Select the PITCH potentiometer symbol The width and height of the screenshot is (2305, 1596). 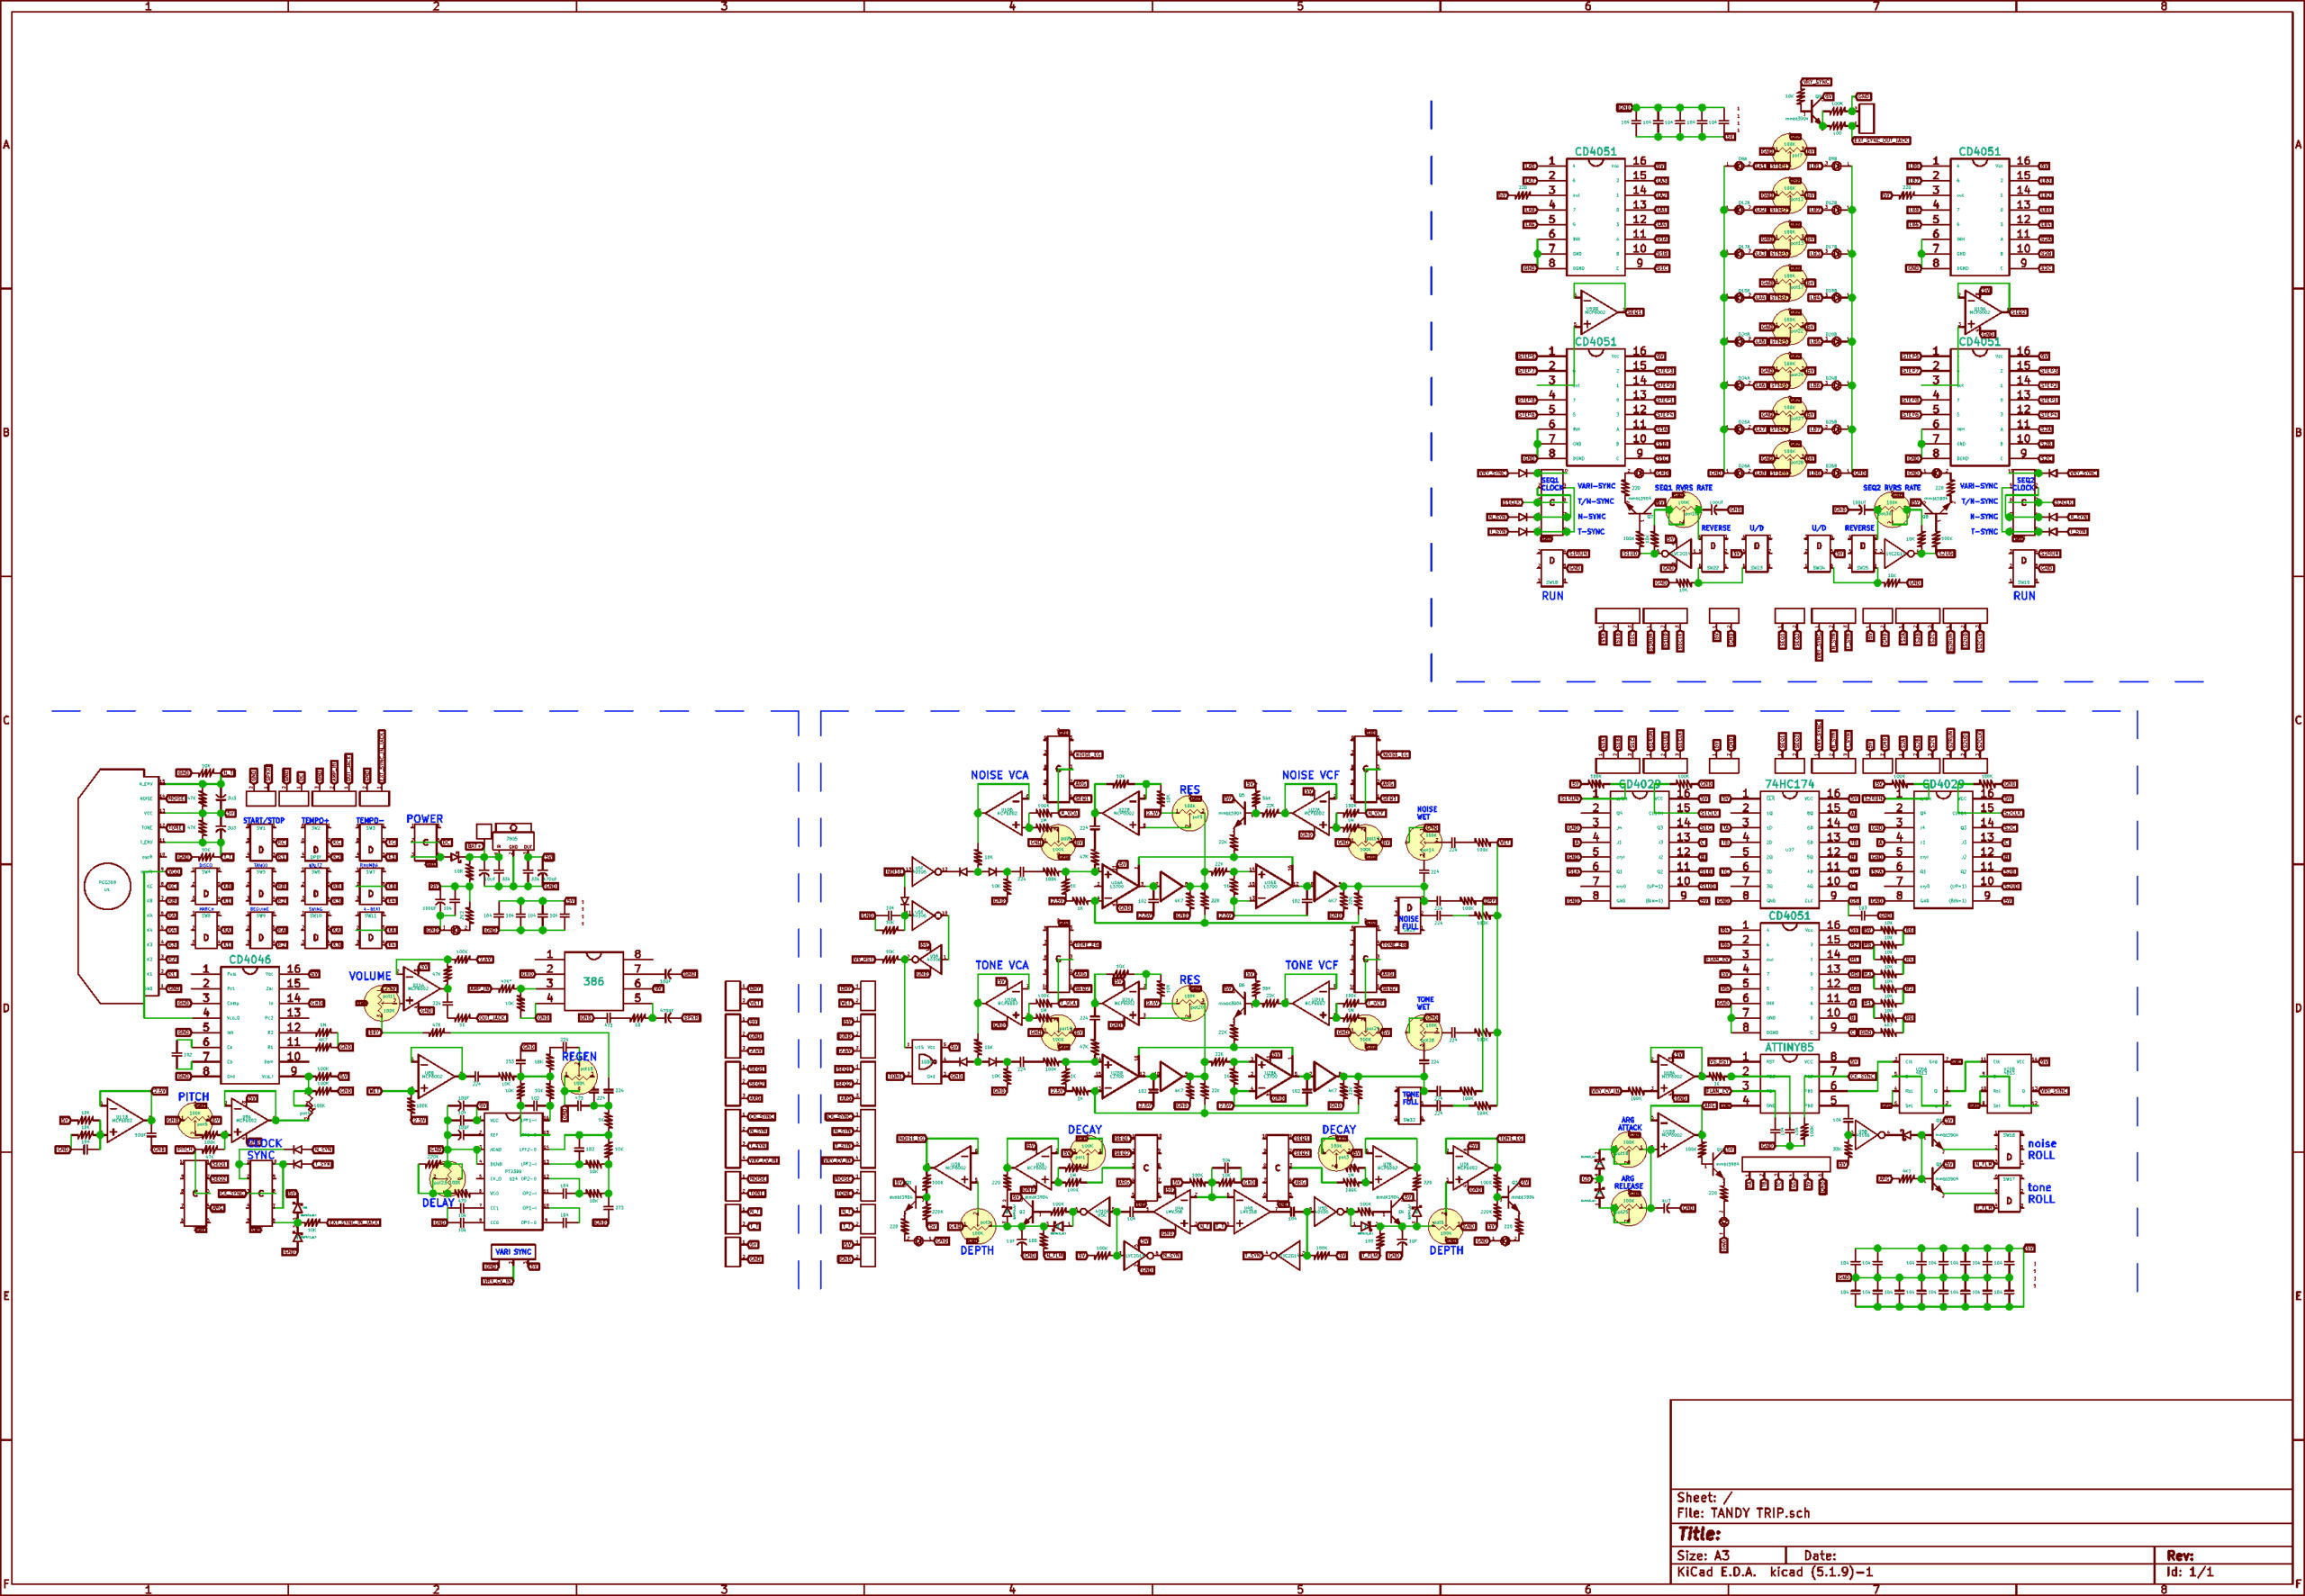(x=196, y=1121)
